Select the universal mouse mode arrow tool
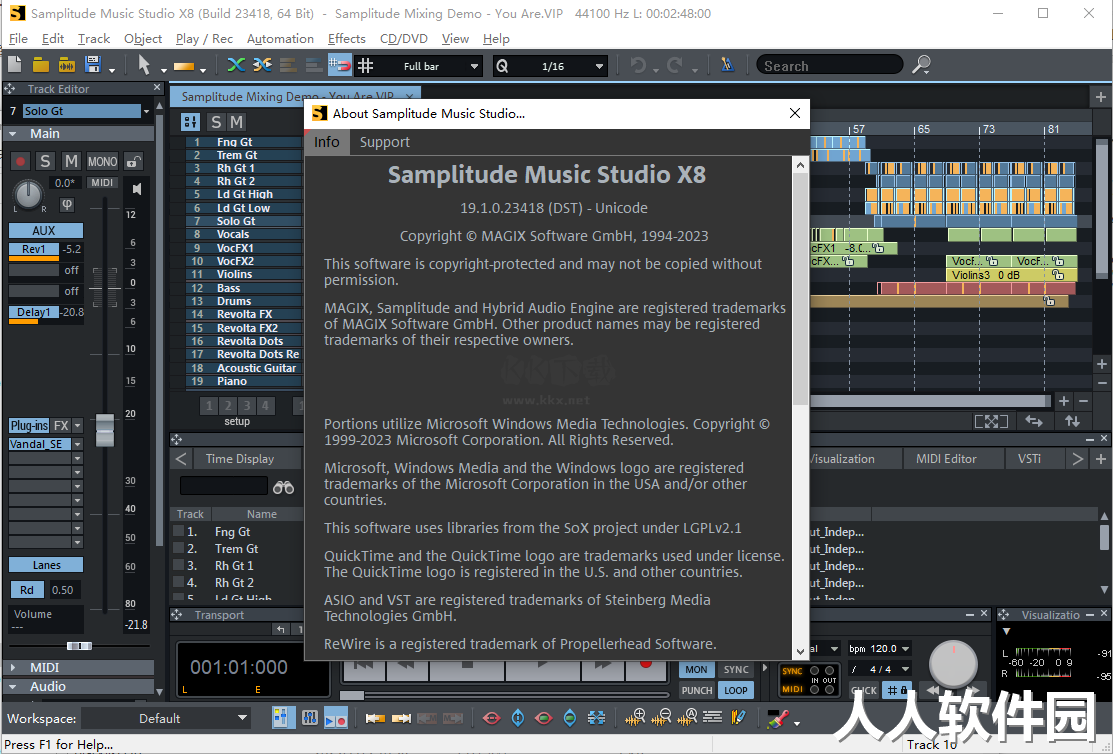 144,65
